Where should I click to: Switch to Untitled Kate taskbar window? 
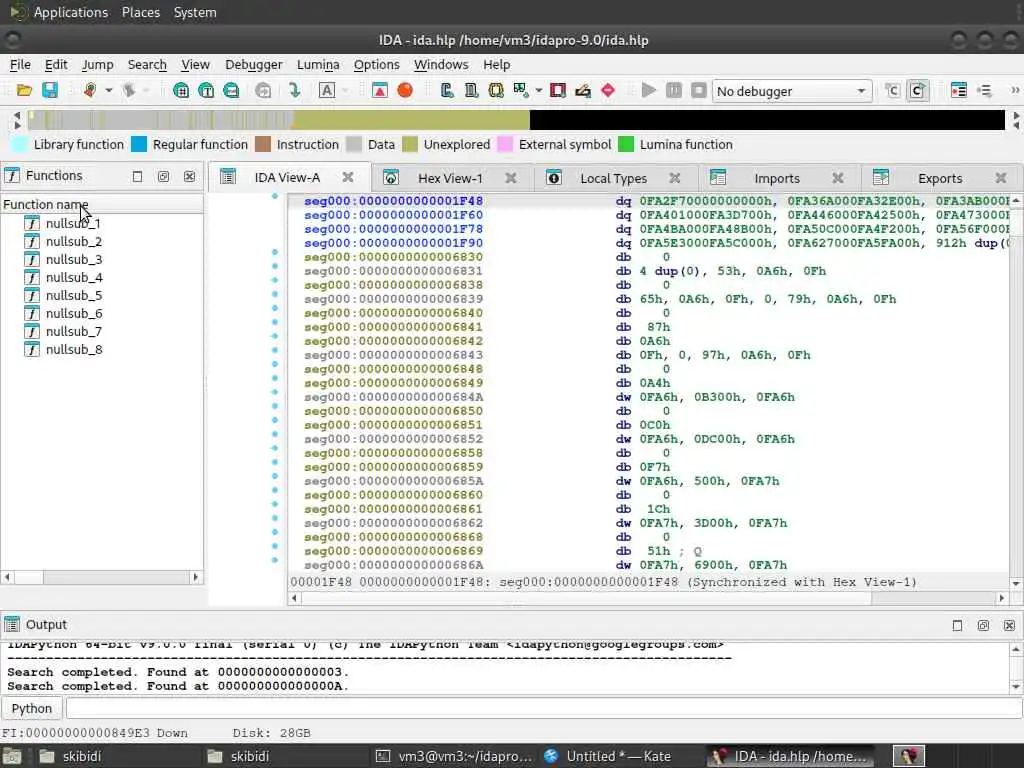pos(607,756)
